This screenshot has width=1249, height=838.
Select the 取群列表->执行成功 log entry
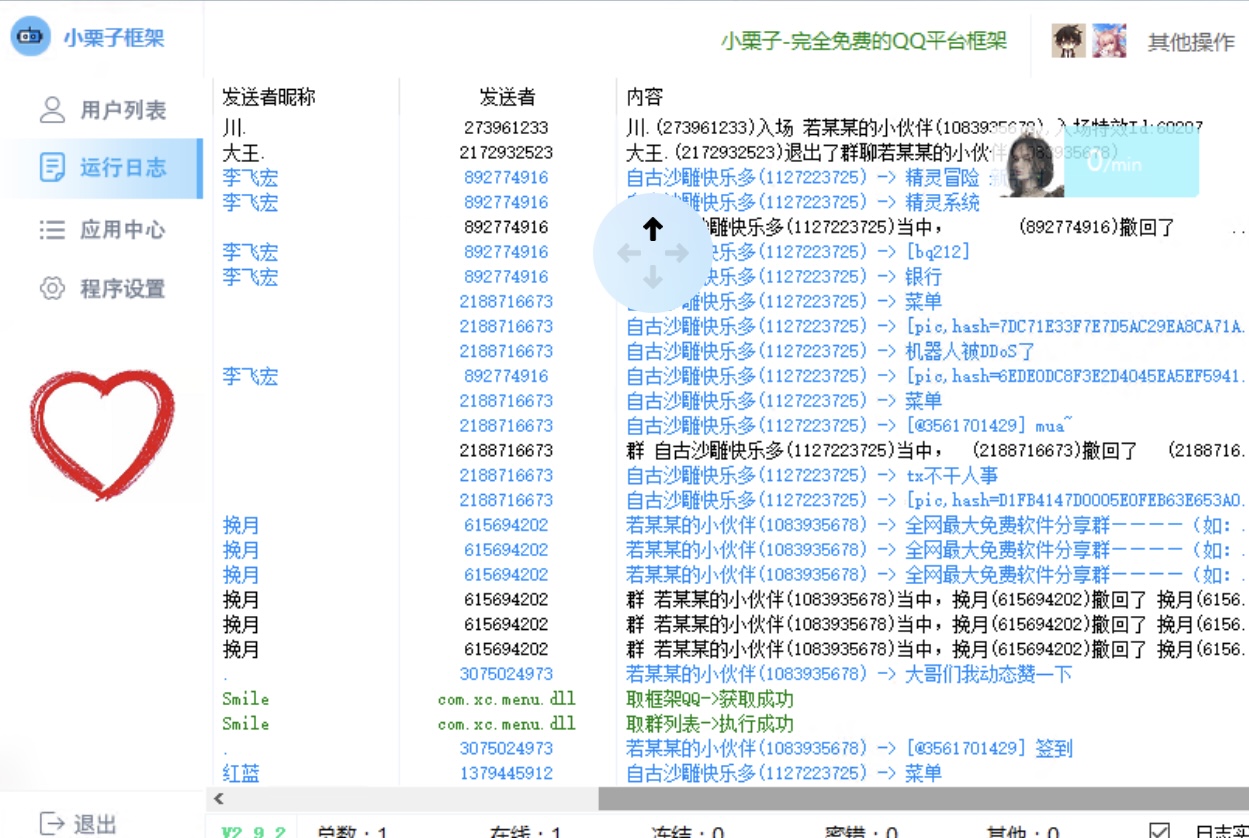tap(709, 723)
